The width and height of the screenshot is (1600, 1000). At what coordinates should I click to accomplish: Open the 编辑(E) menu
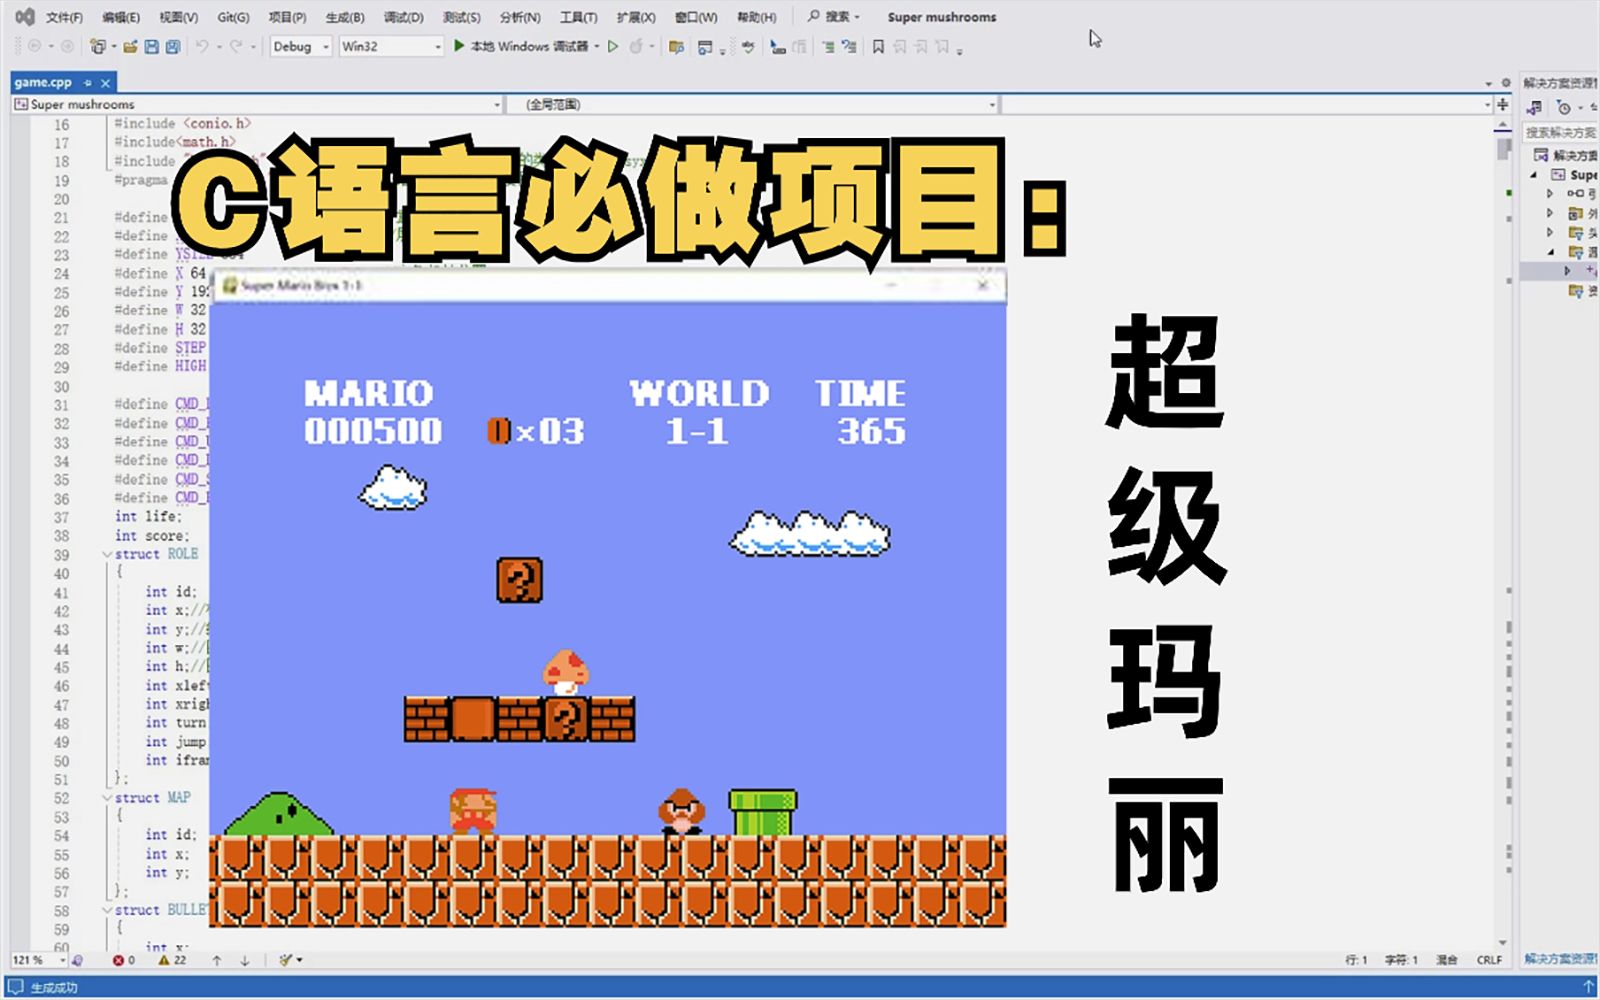(x=121, y=17)
